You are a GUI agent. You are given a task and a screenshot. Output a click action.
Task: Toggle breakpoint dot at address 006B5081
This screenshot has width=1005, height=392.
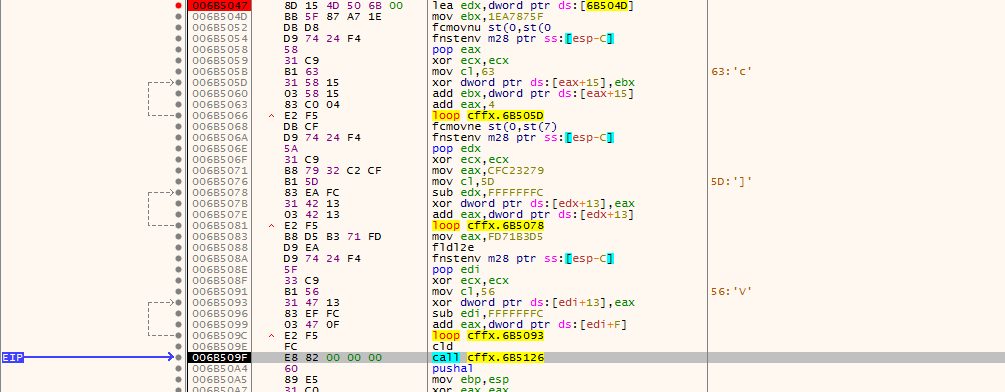tap(179, 225)
